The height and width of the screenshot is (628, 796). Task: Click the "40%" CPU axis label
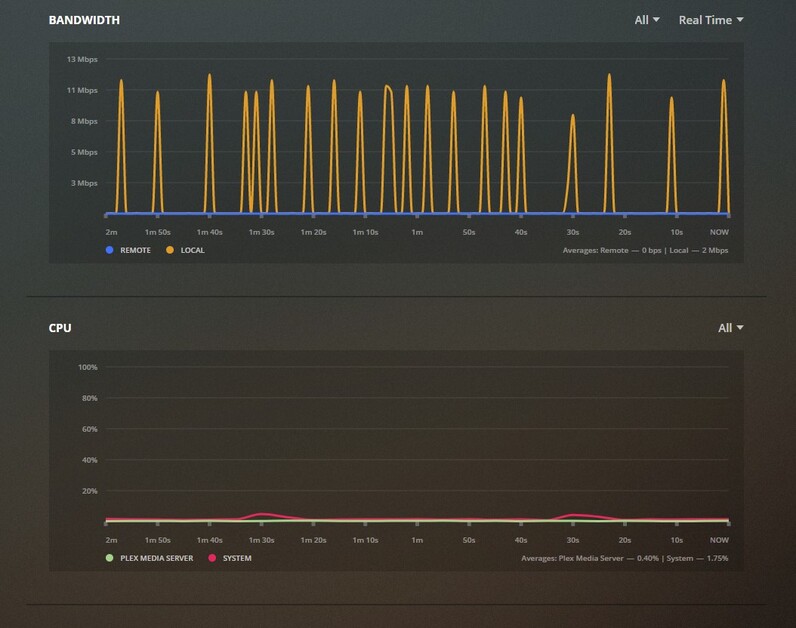pos(90,460)
